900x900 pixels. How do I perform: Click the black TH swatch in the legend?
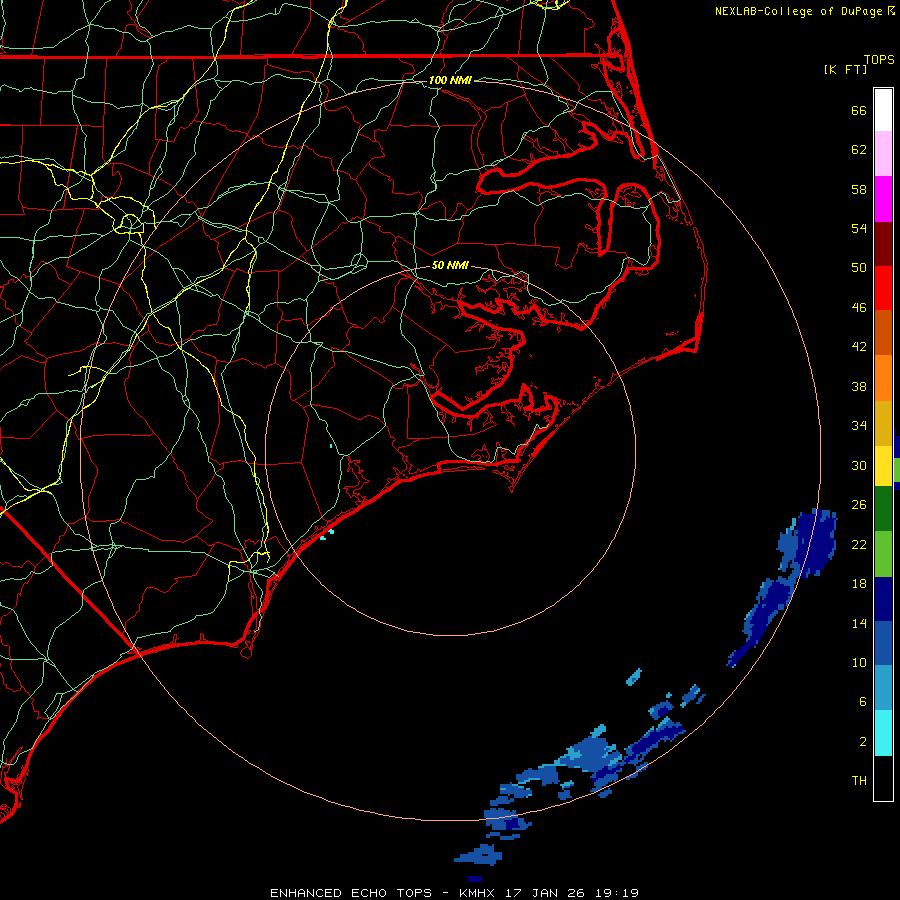click(x=883, y=778)
